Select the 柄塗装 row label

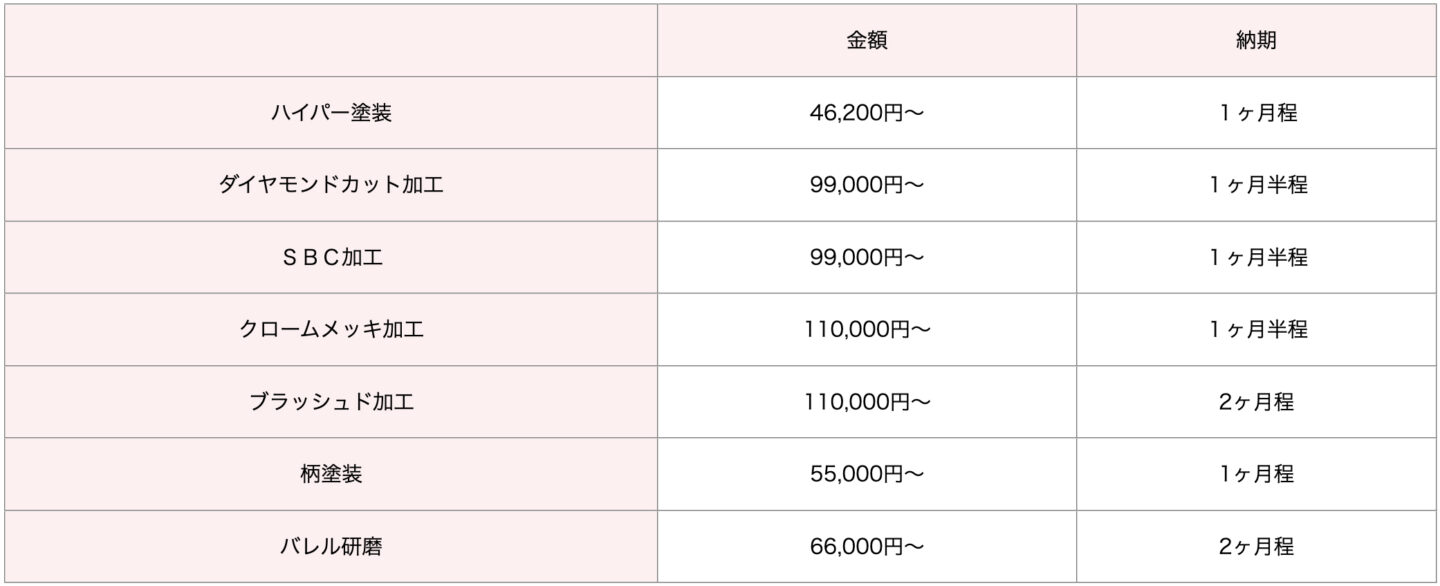[331, 474]
